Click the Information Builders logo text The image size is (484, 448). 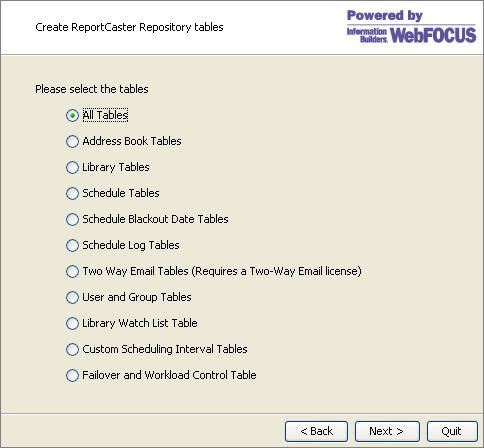(x=367, y=35)
